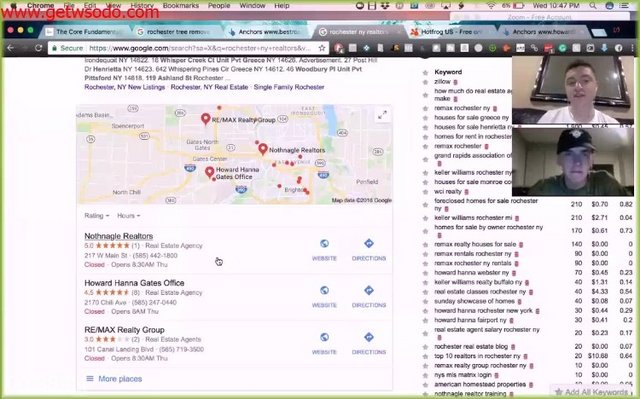Switch to 'Hotfrog US' tab

click(x=451, y=31)
